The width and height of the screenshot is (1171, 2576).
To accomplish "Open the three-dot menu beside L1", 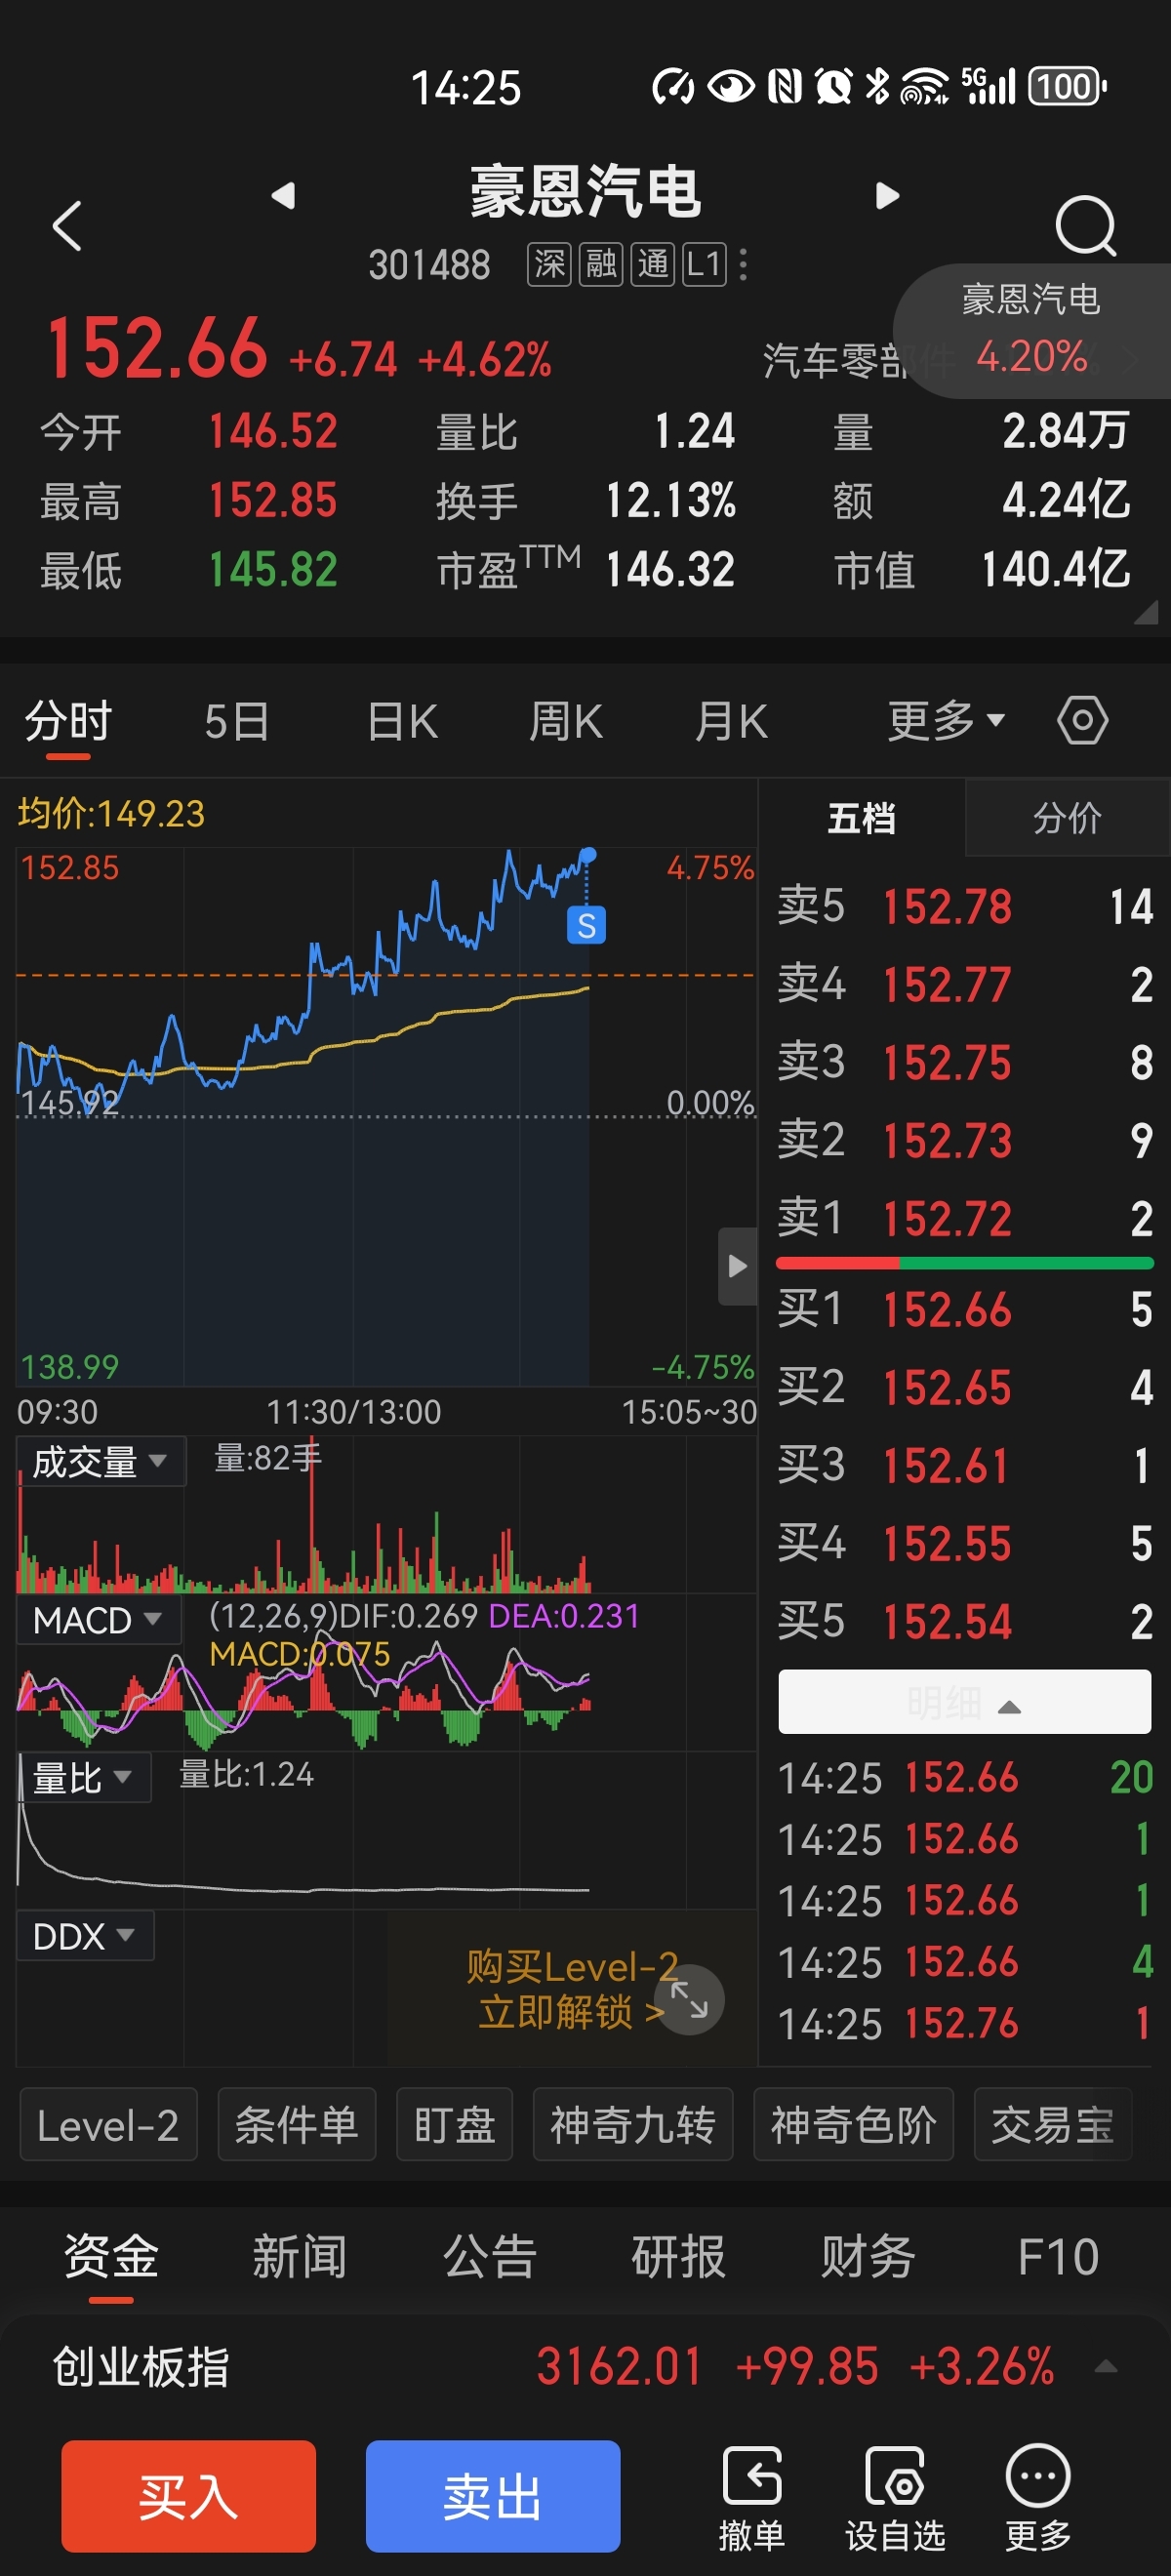I will (742, 264).
